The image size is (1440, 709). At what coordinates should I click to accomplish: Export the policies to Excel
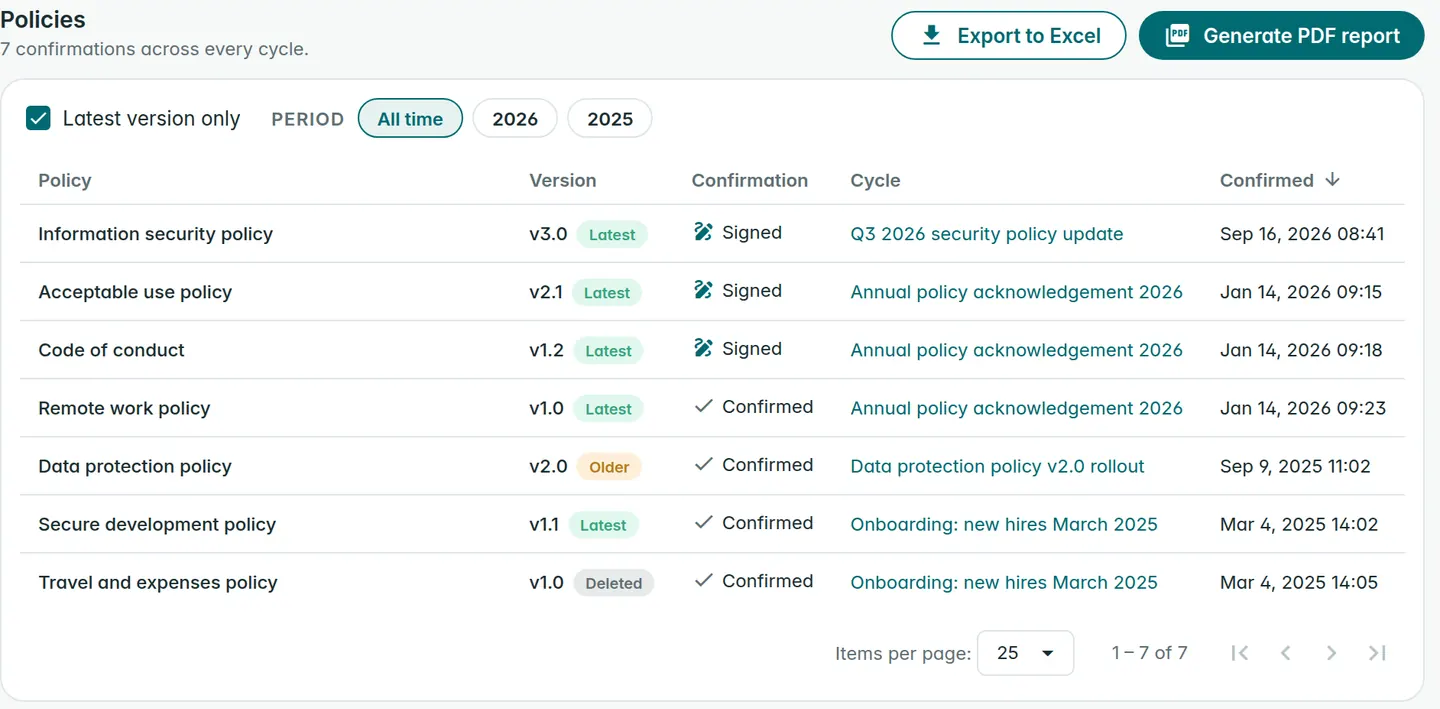(x=1009, y=36)
